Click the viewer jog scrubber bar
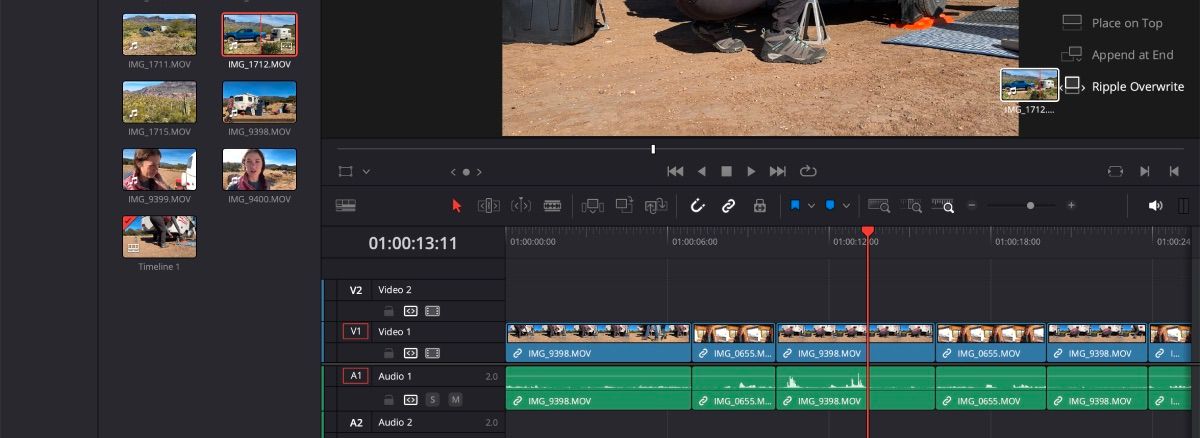The height and width of the screenshot is (438, 1200). (761, 149)
